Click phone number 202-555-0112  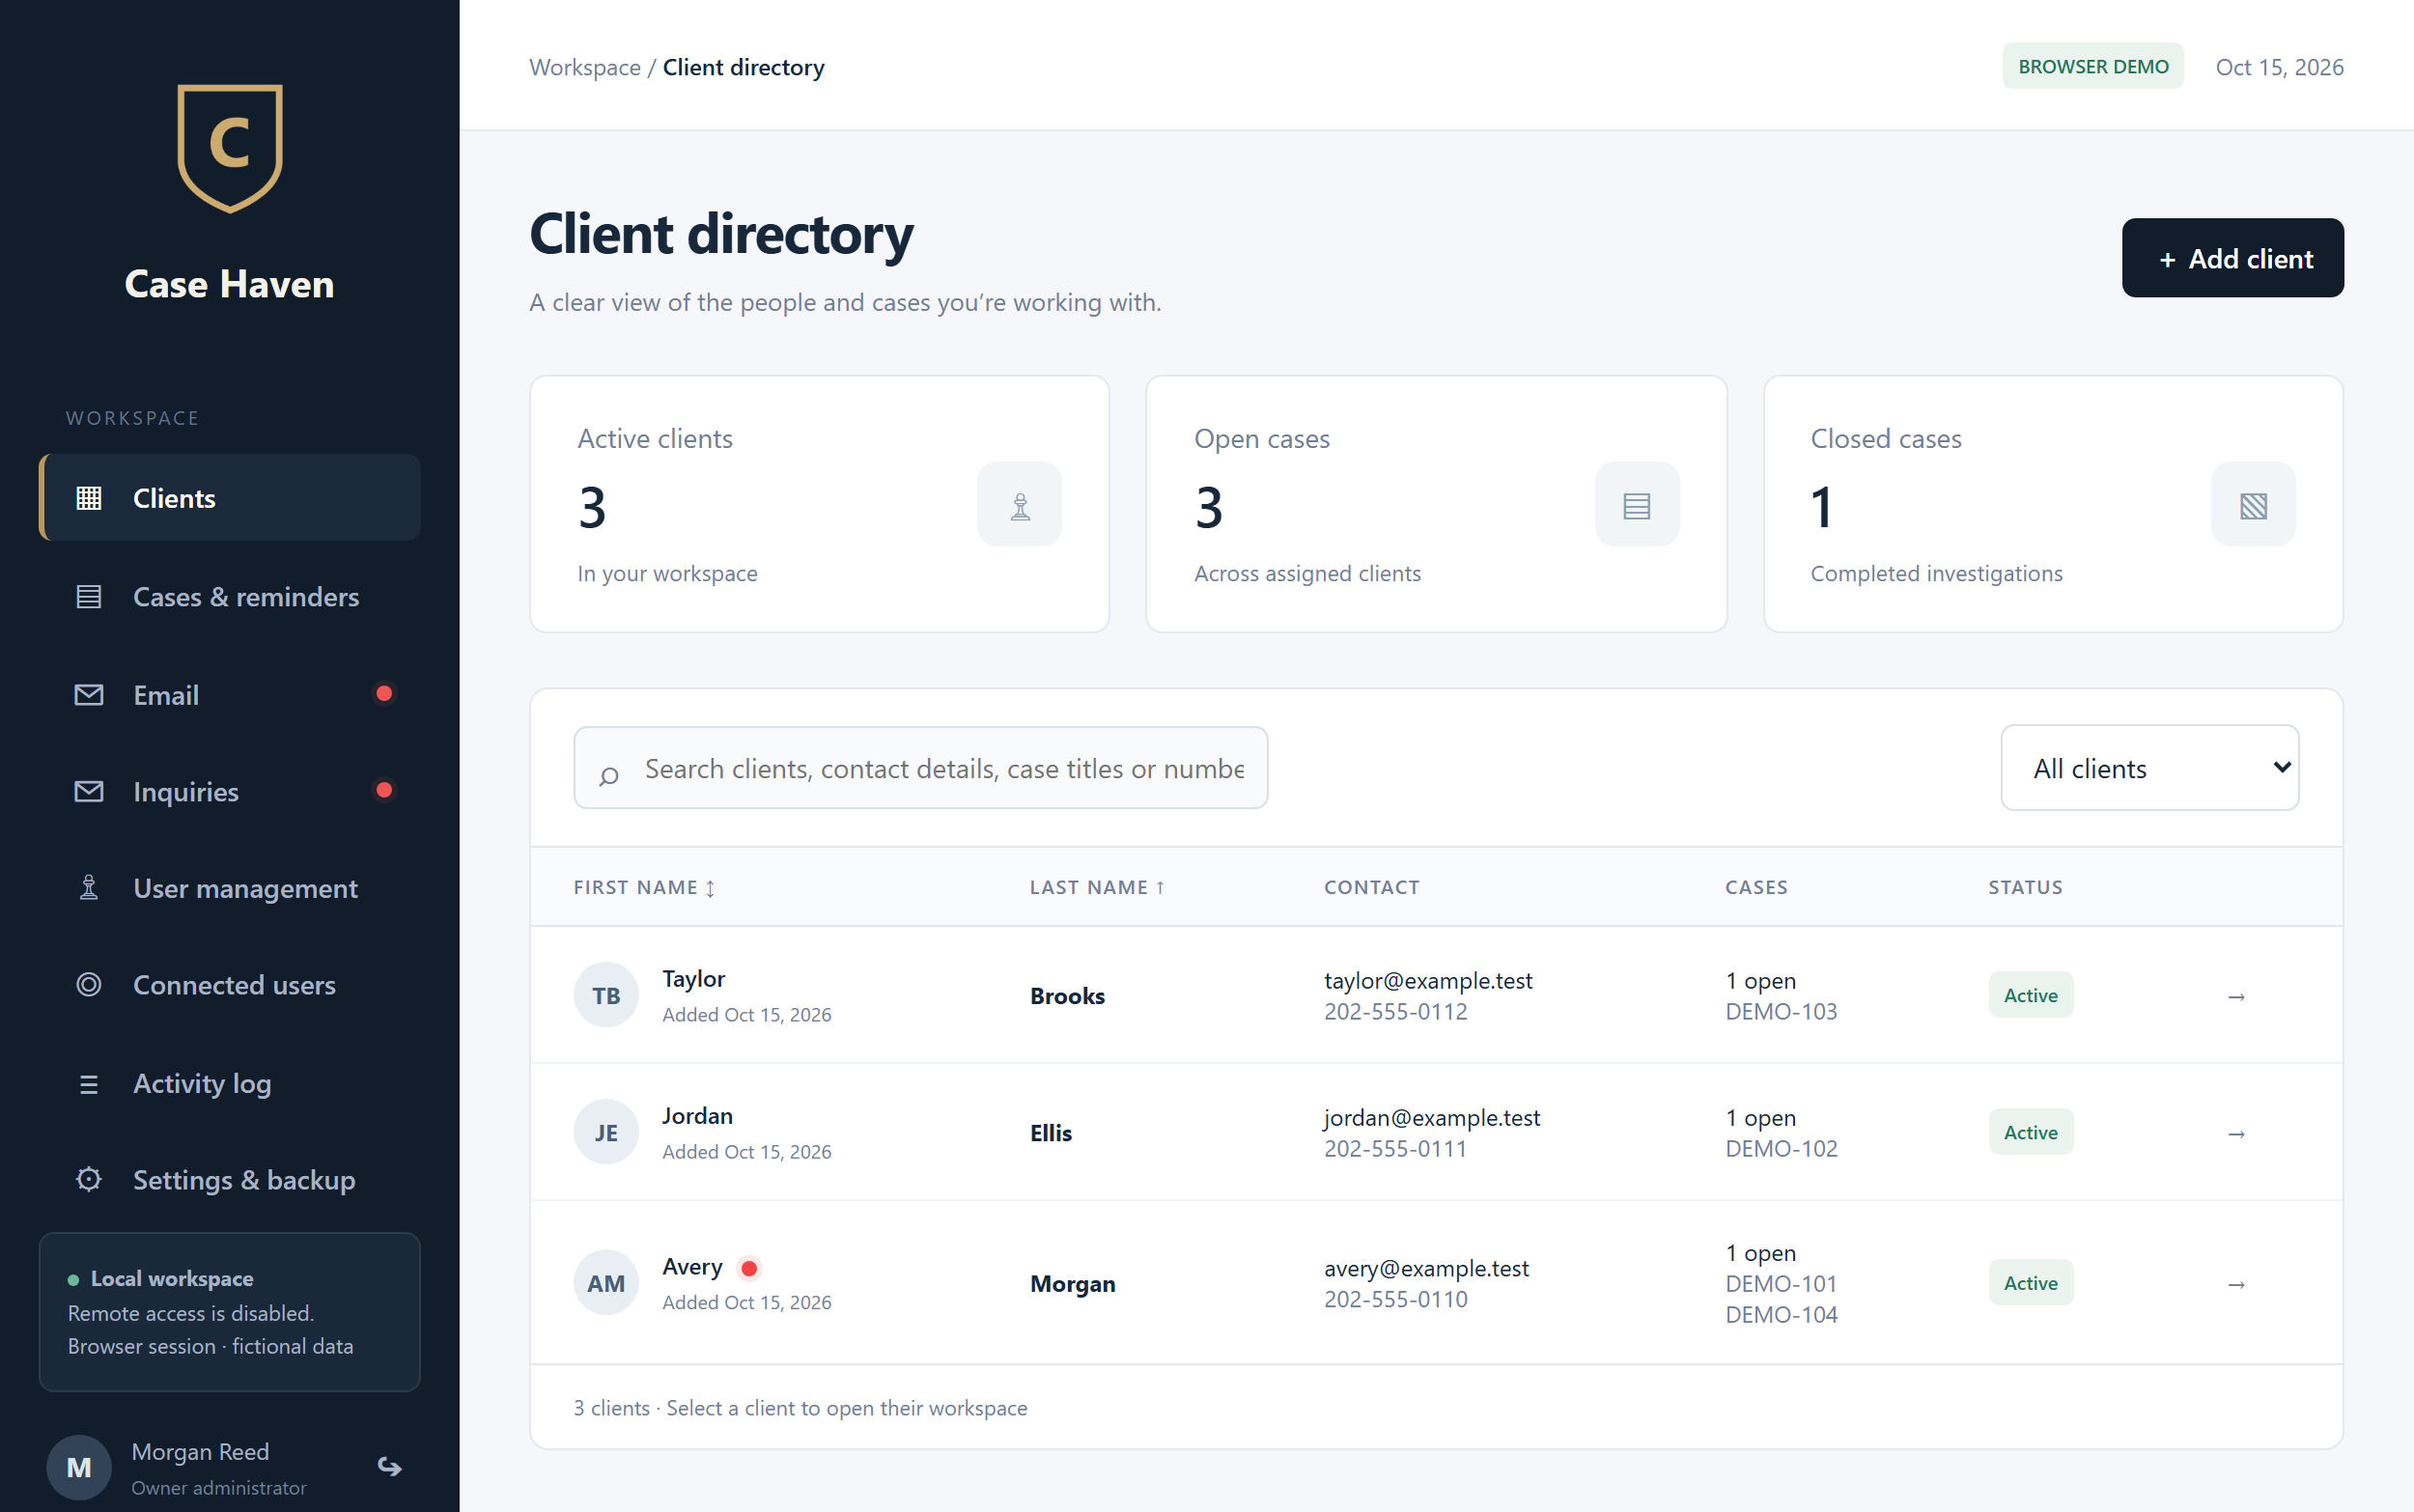[x=1395, y=1011]
